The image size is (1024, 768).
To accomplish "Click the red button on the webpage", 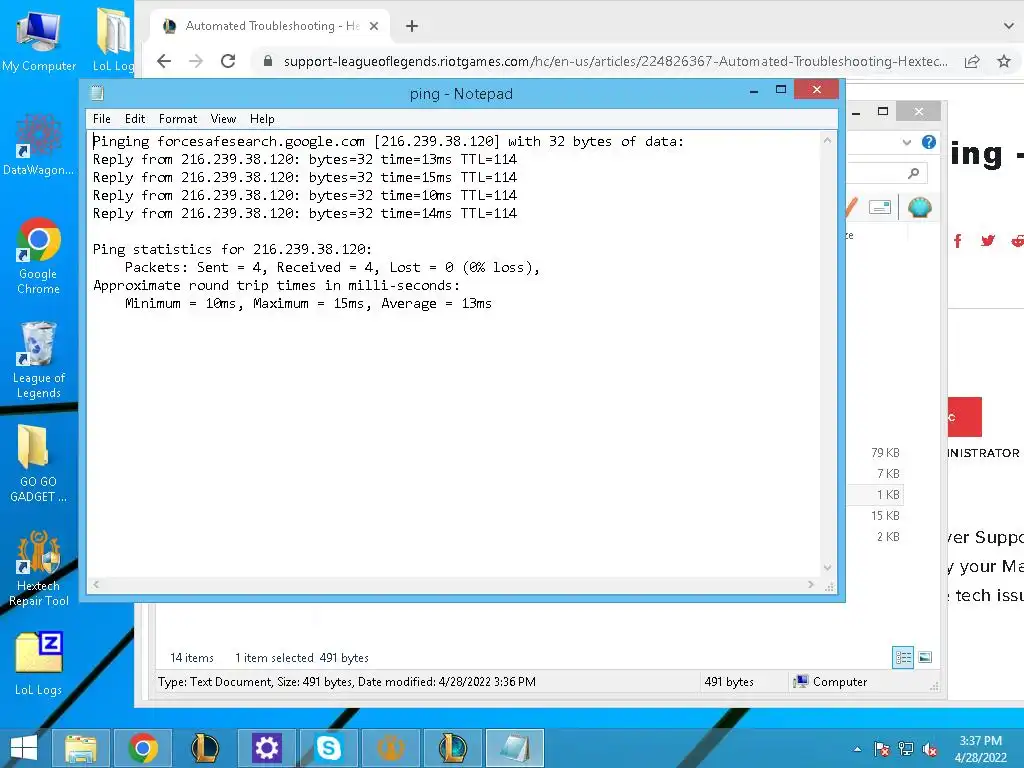I will 965,417.
